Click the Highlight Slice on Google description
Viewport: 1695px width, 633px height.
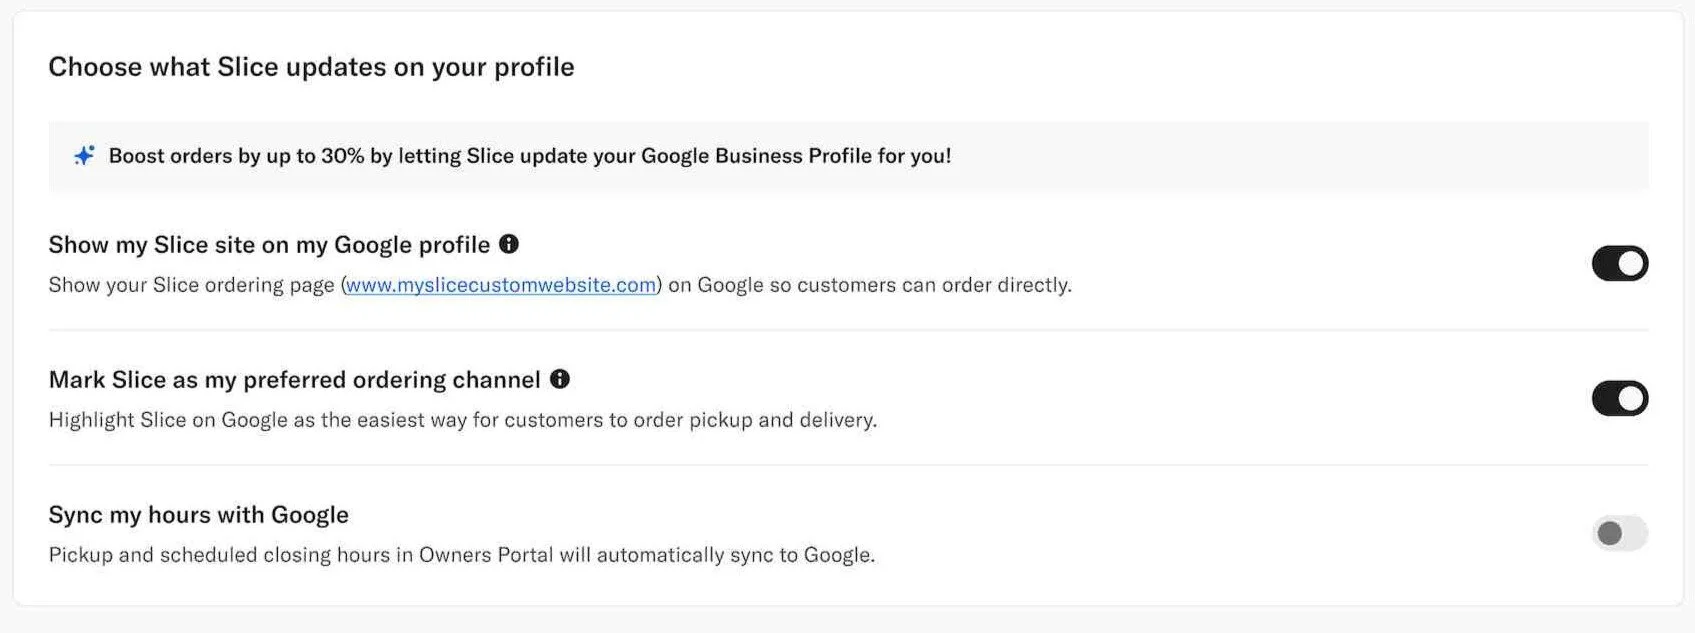coord(462,420)
